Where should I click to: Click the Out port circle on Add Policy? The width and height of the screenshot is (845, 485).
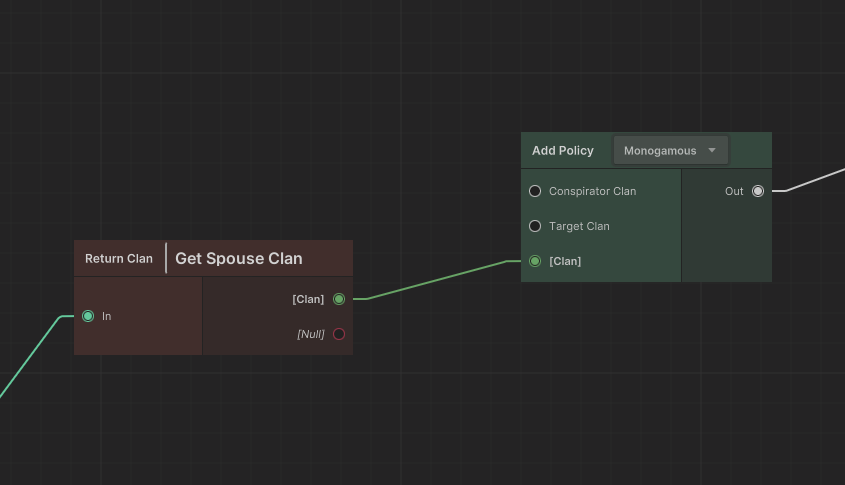click(x=758, y=191)
